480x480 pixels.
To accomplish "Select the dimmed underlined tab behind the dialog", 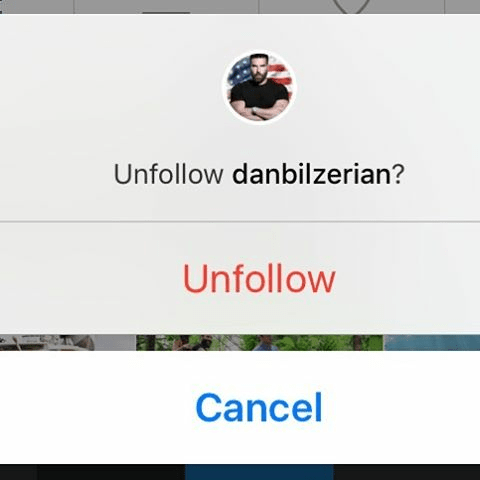I will [166, 7].
